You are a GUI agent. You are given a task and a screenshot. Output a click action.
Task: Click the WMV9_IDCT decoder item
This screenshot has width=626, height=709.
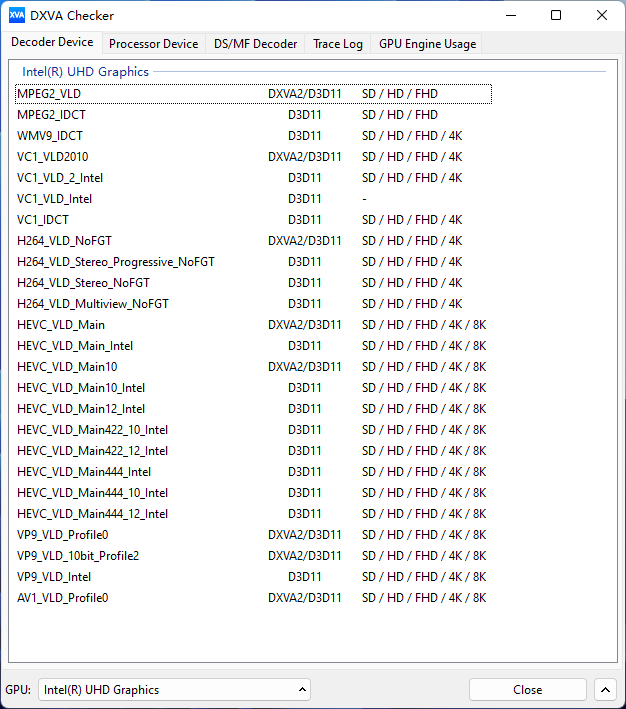coord(50,136)
